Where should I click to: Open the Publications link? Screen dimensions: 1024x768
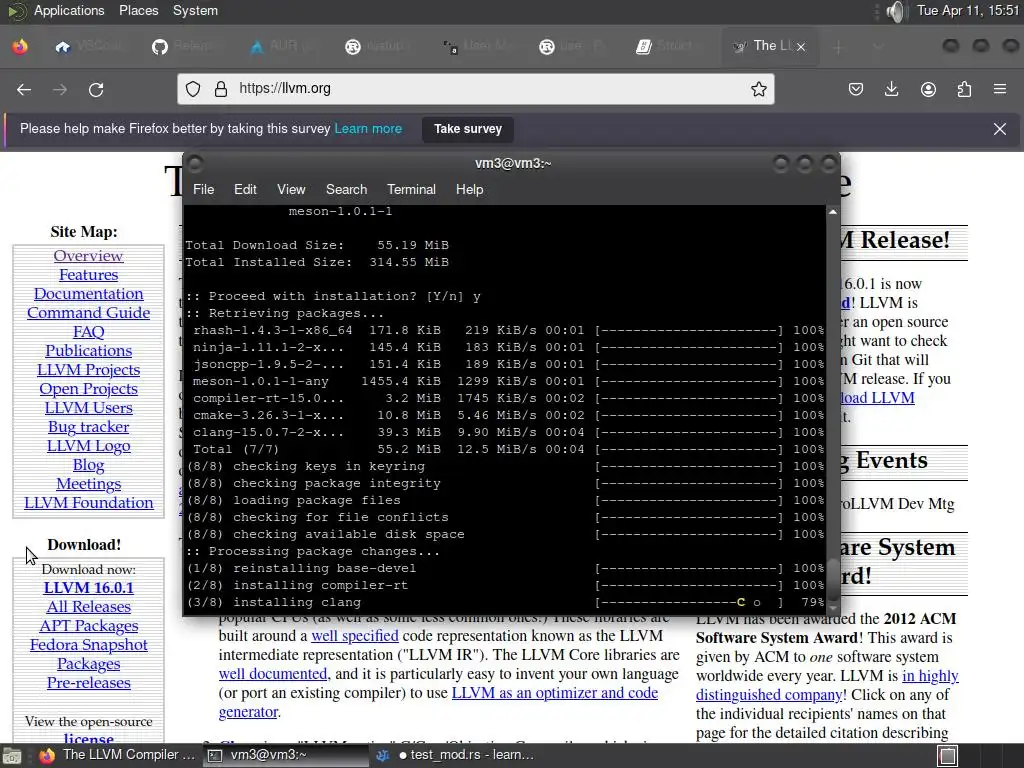88,351
